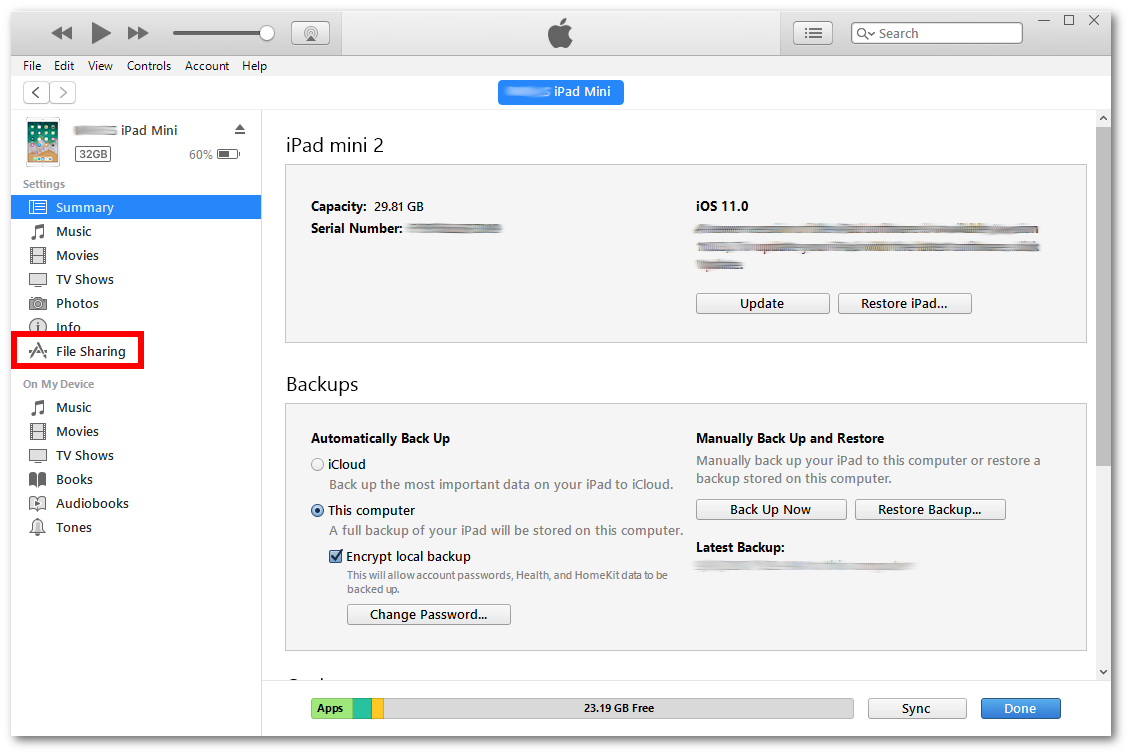Click the forward navigation arrow
This screenshot has width=1130, height=755.
[62, 91]
